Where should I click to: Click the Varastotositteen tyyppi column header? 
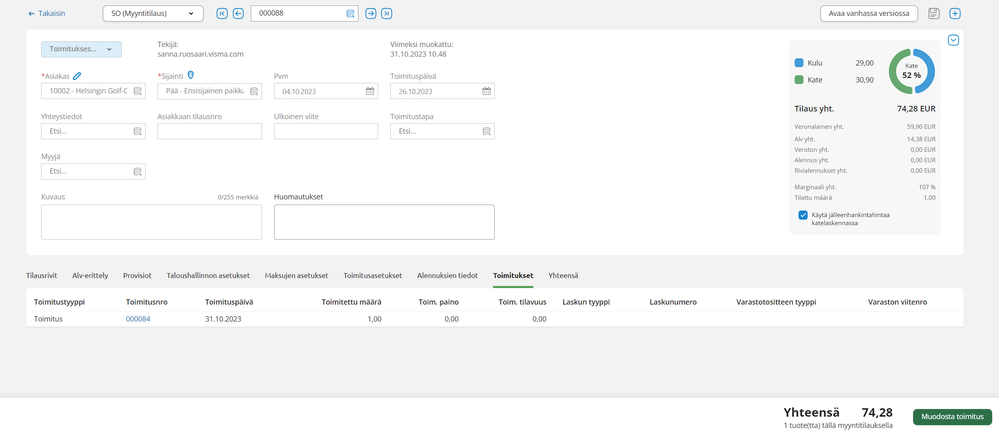coord(776,302)
